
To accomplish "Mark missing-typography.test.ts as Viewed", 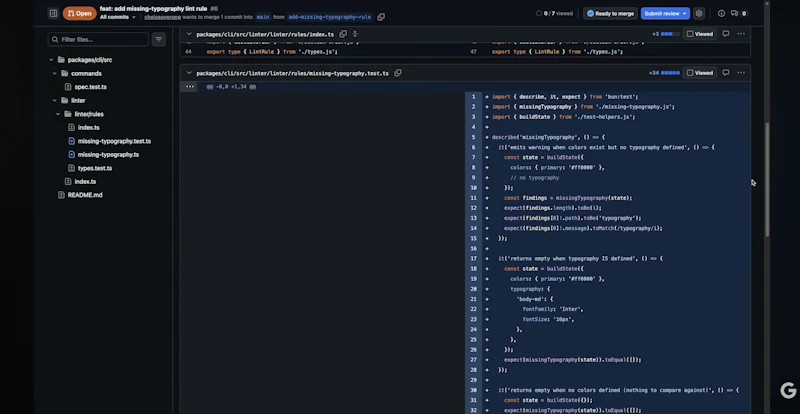I will (699, 72).
